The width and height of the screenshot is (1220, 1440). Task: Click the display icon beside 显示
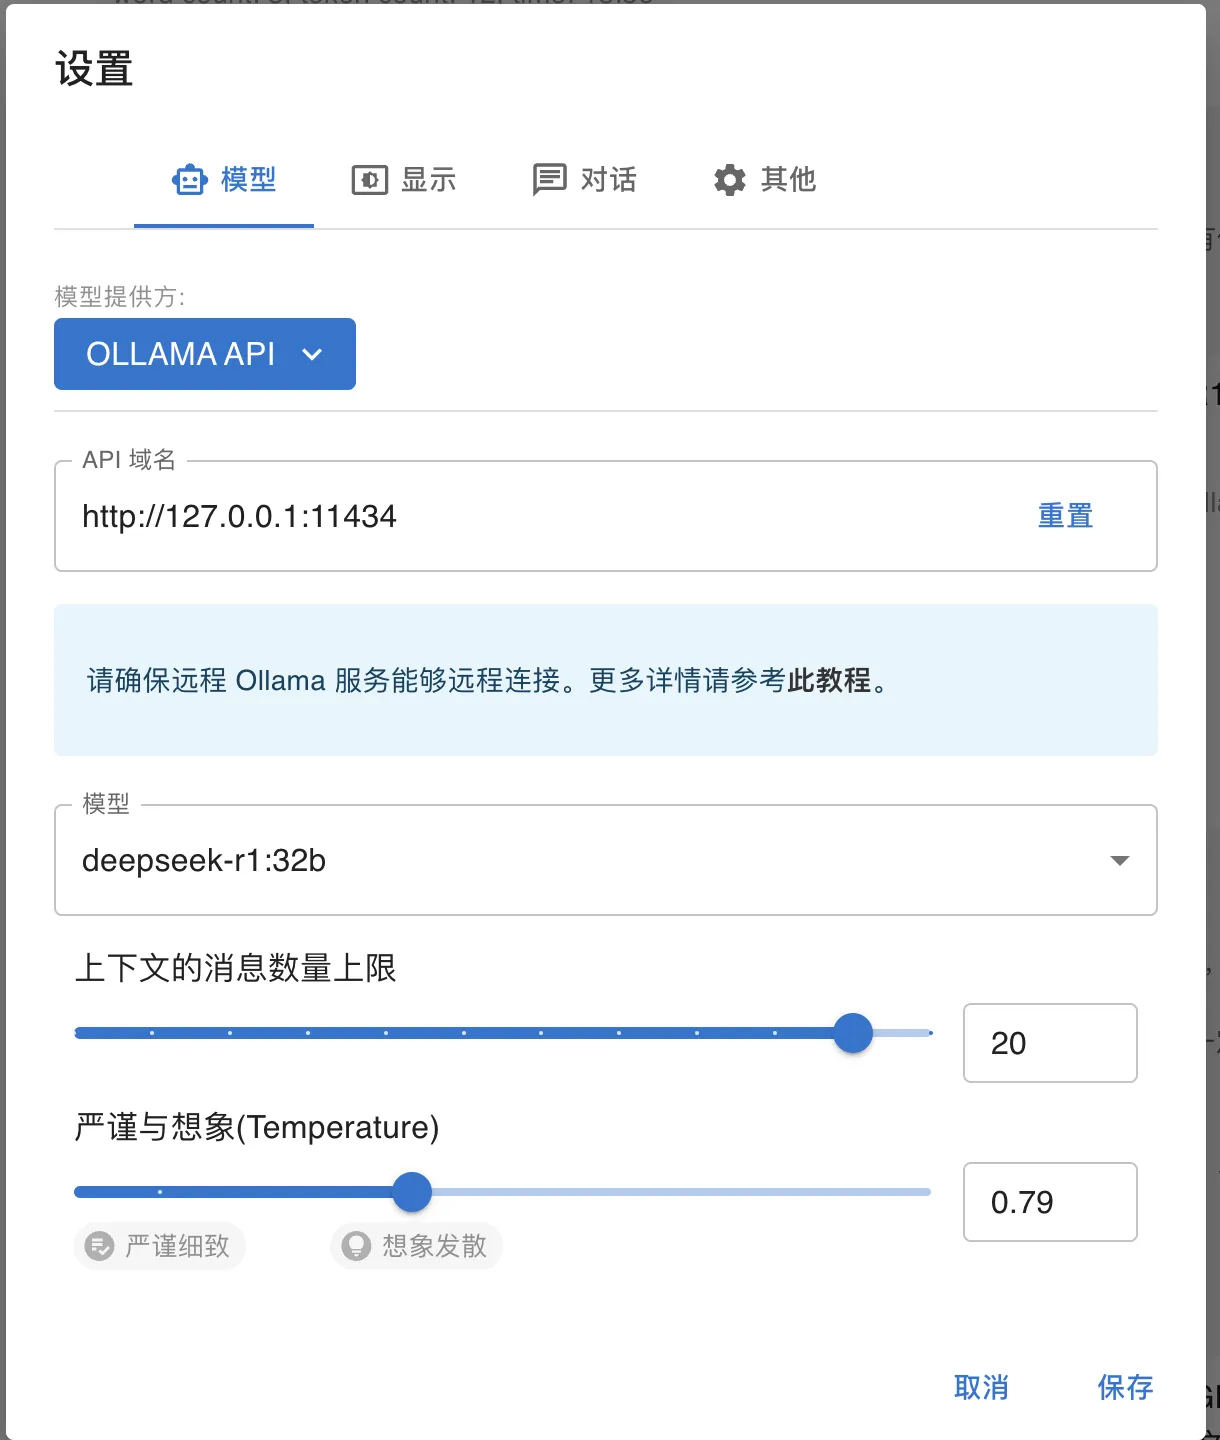(x=369, y=180)
